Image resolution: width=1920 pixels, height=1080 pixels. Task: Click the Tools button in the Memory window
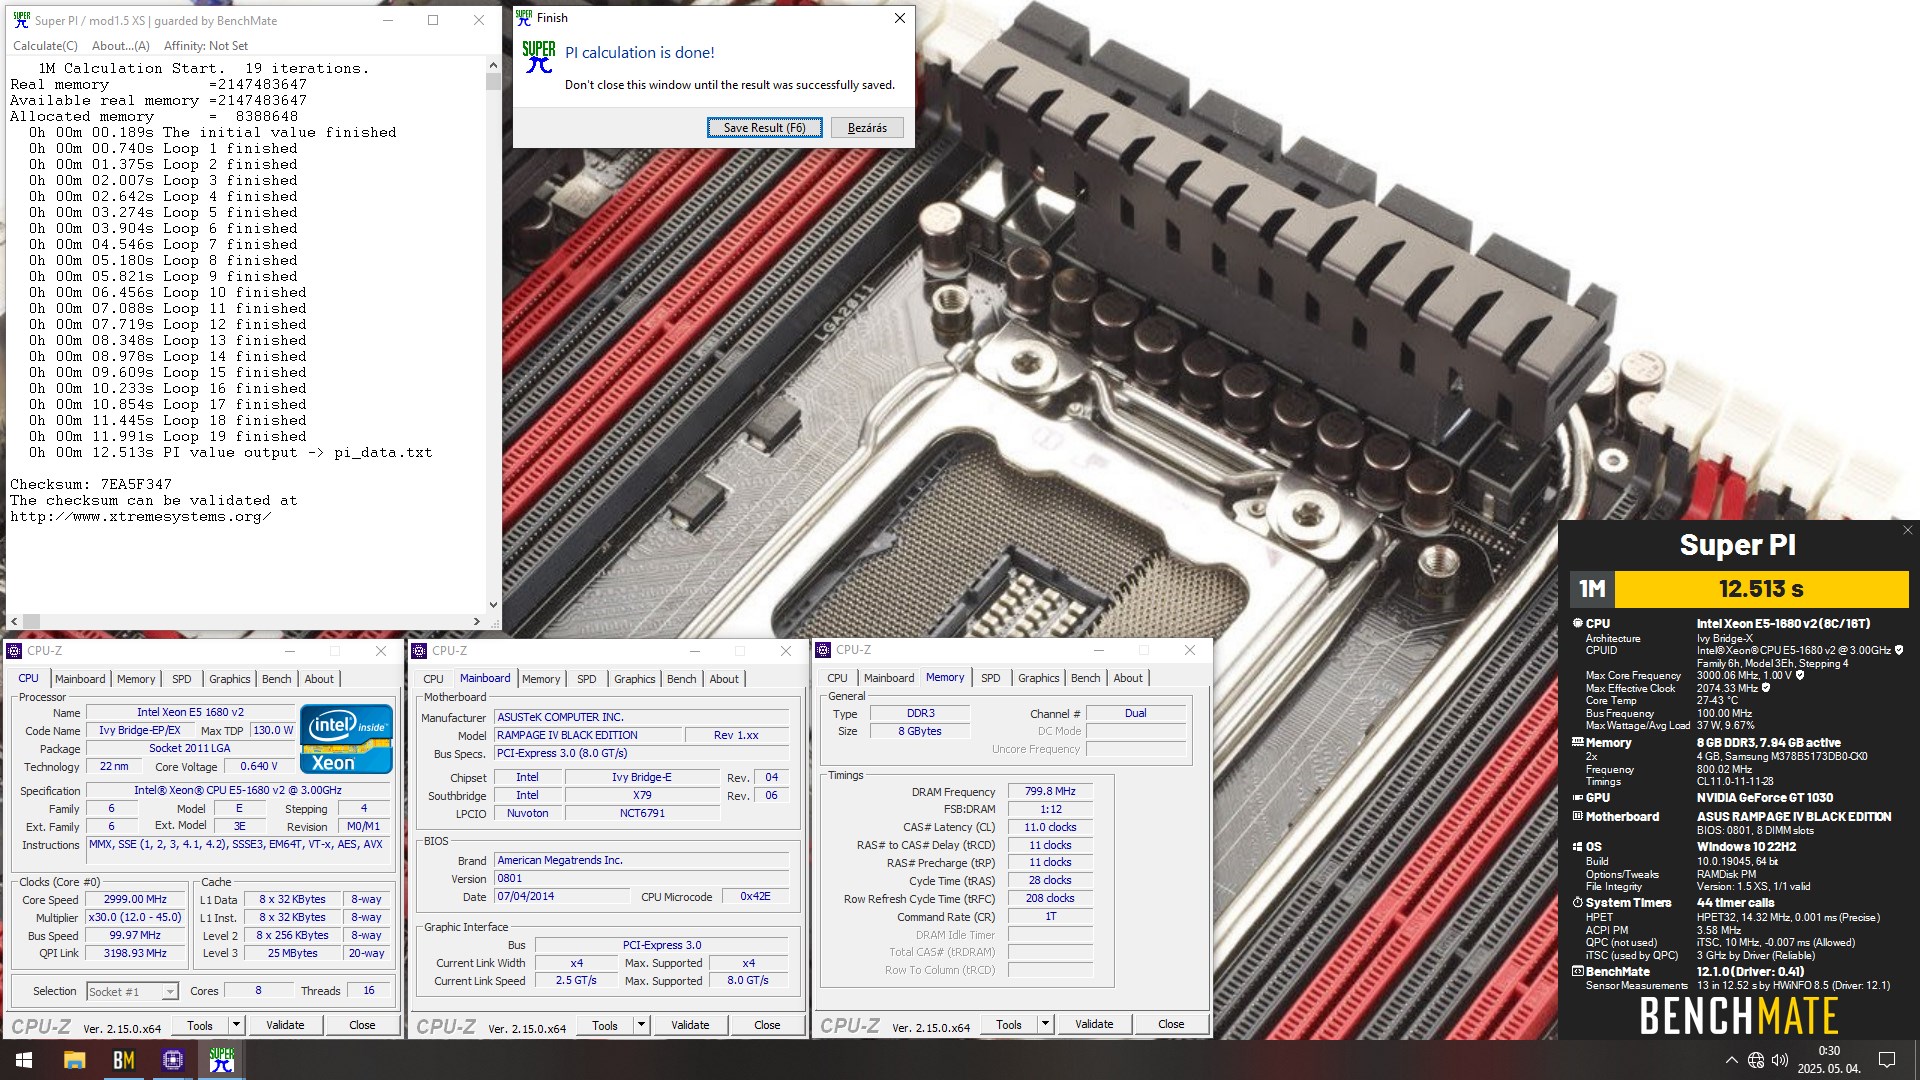[1009, 1024]
